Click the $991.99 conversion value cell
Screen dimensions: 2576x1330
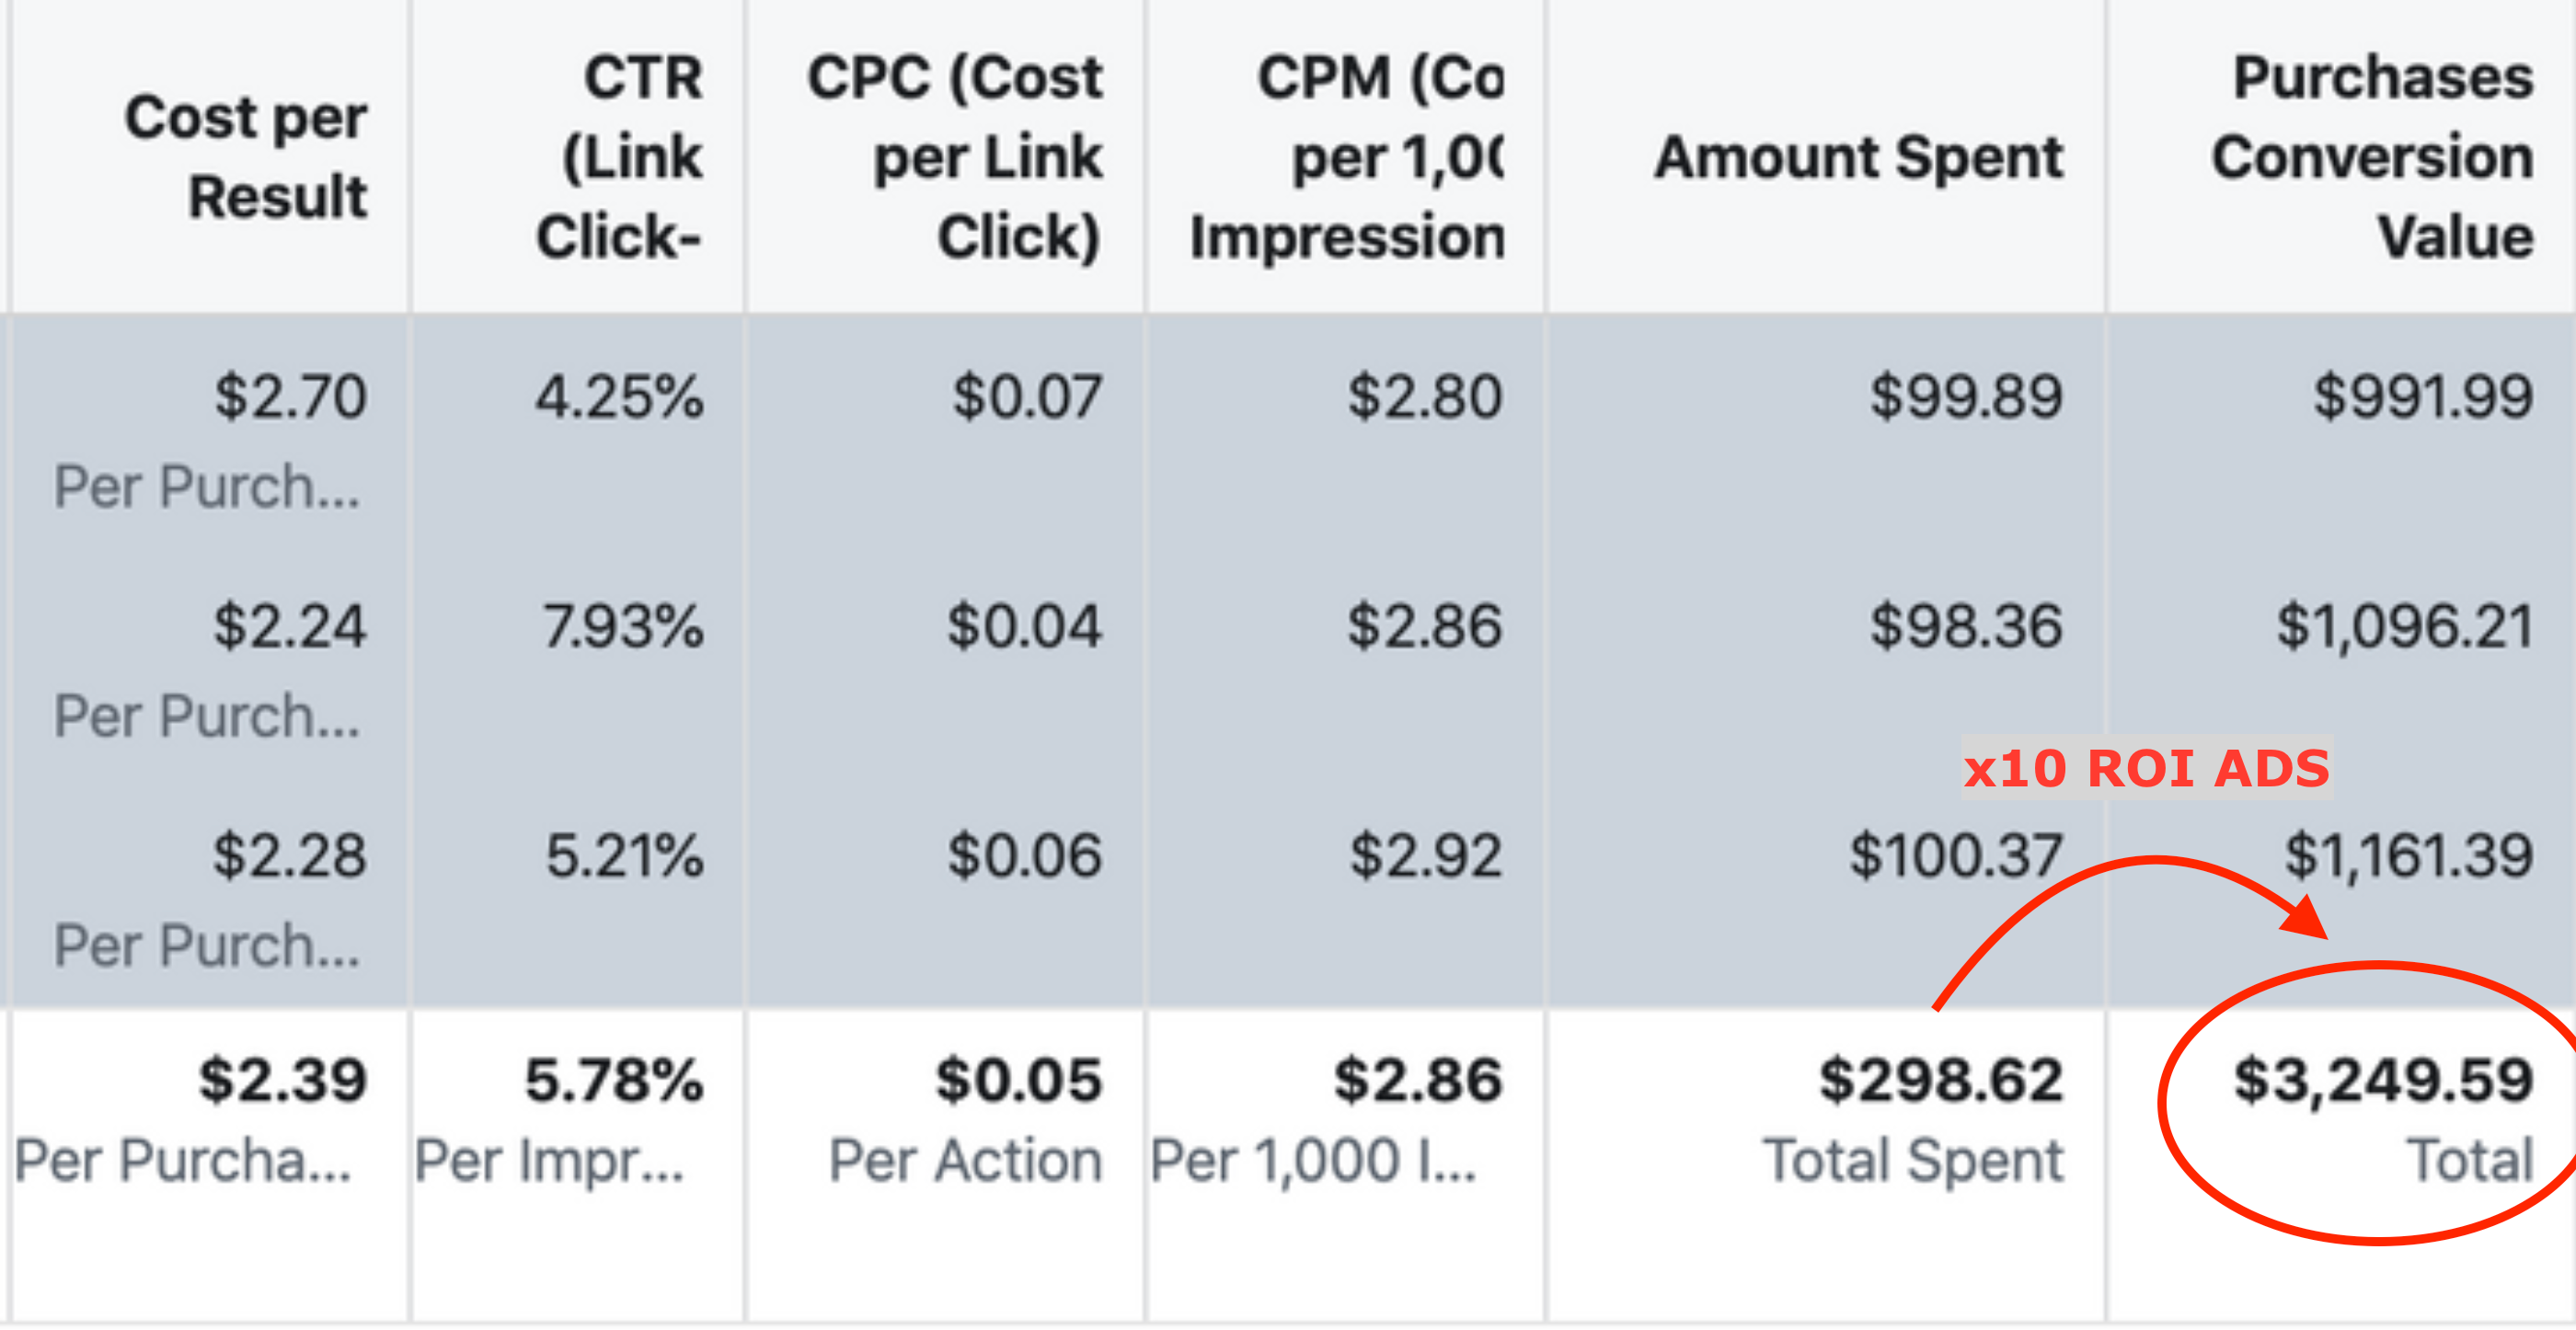(2424, 396)
